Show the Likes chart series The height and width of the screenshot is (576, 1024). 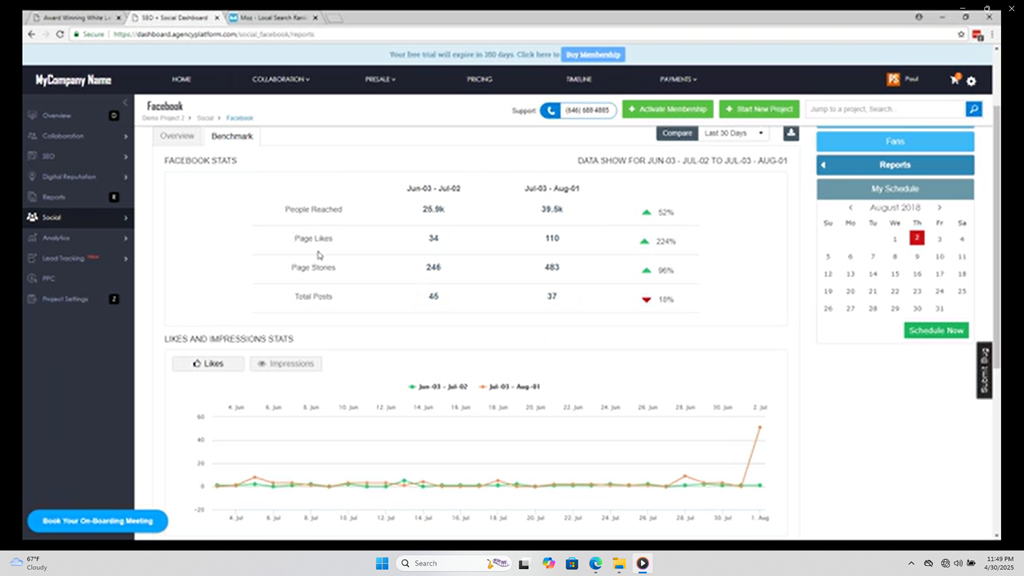tap(208, 364)
